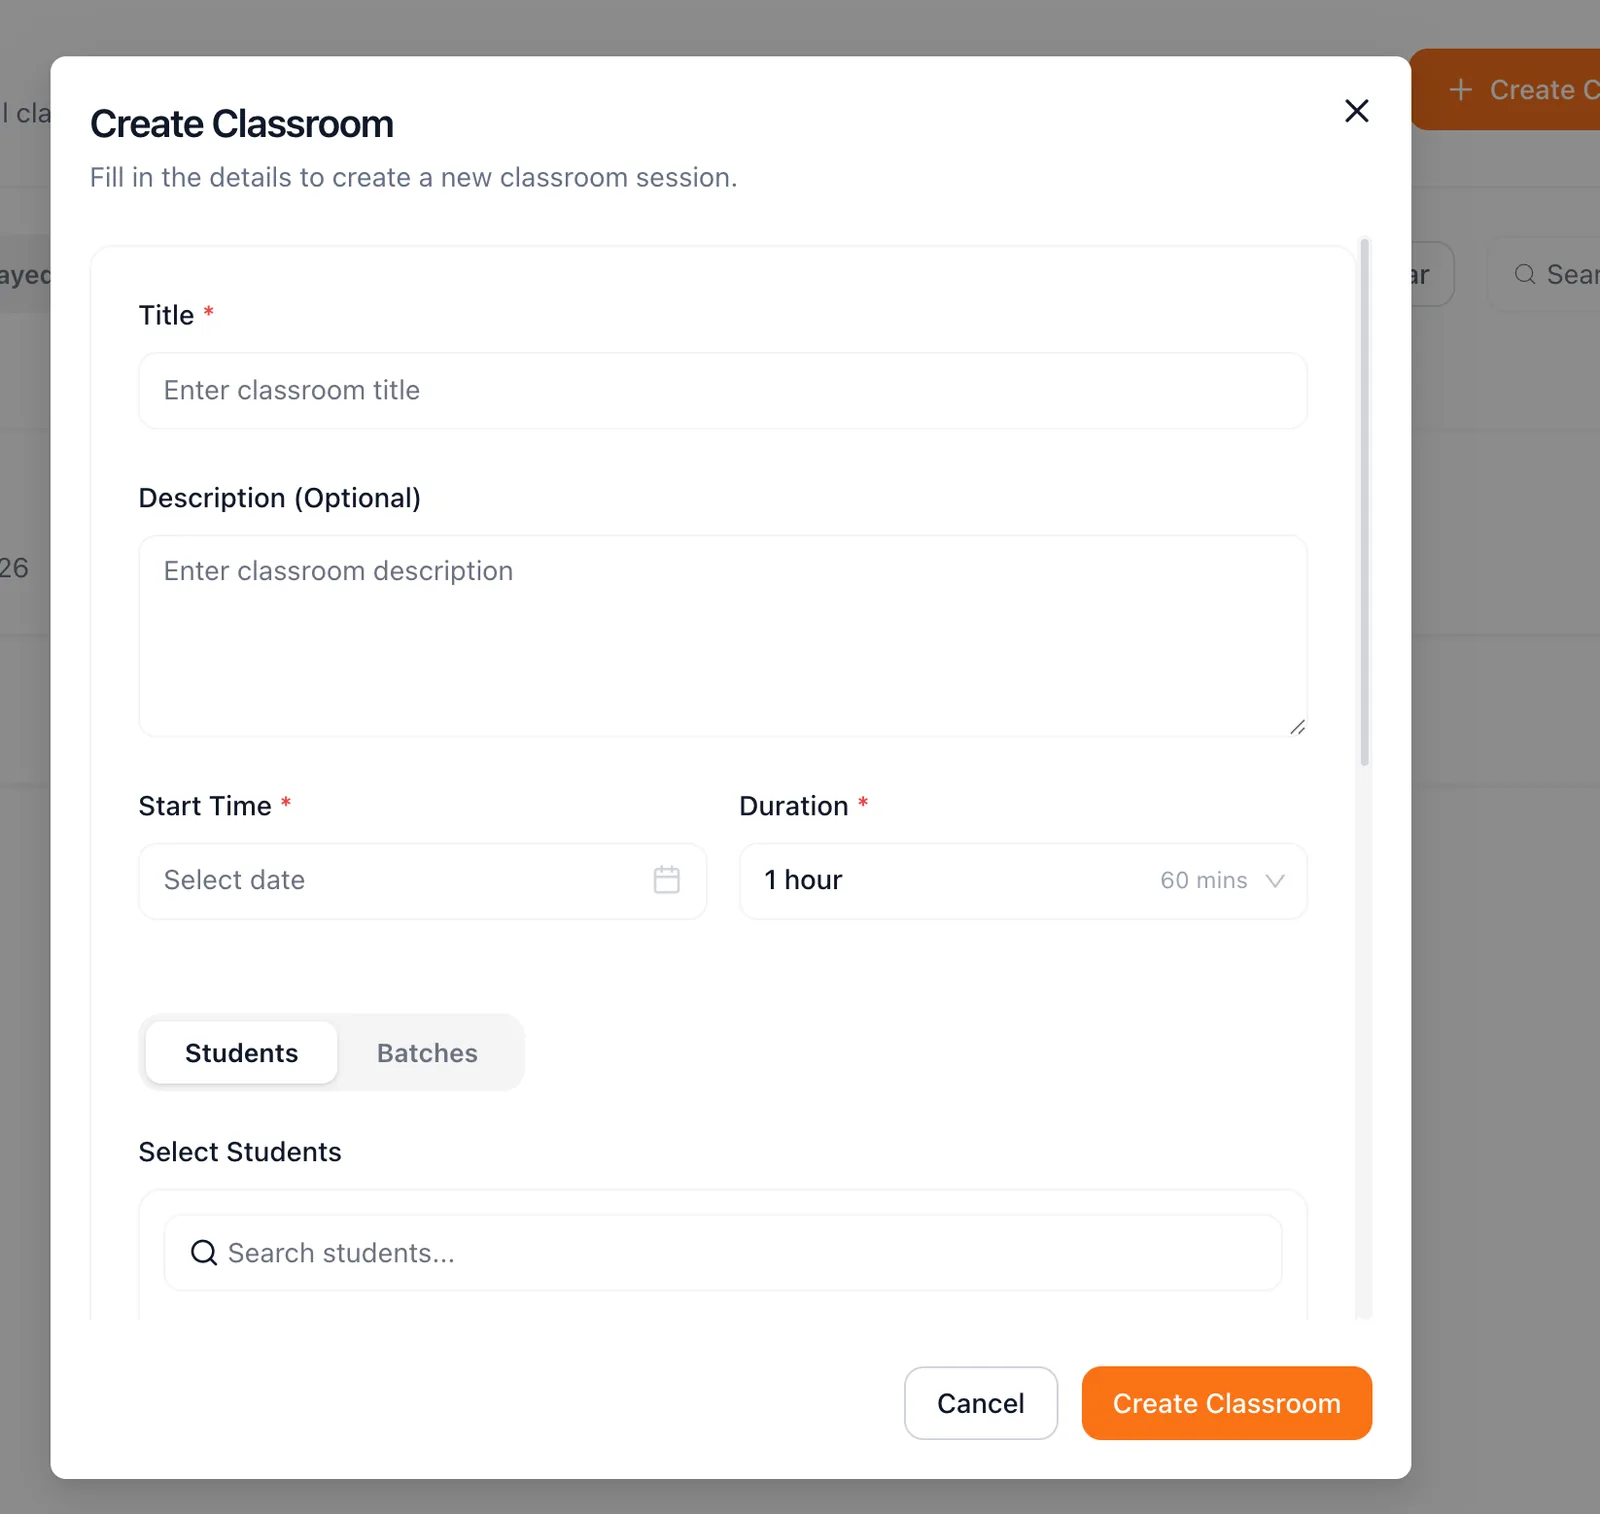
Task: Open the Duration dropdown showing 1 hour
Action: coord(1023,880)
